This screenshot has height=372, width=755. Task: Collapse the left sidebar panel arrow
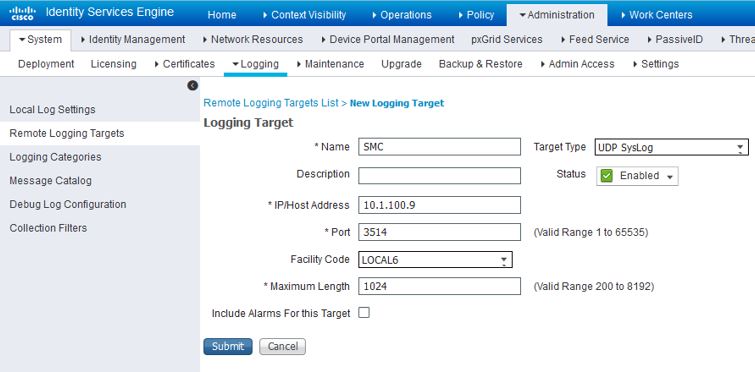[x=192, y=86]
